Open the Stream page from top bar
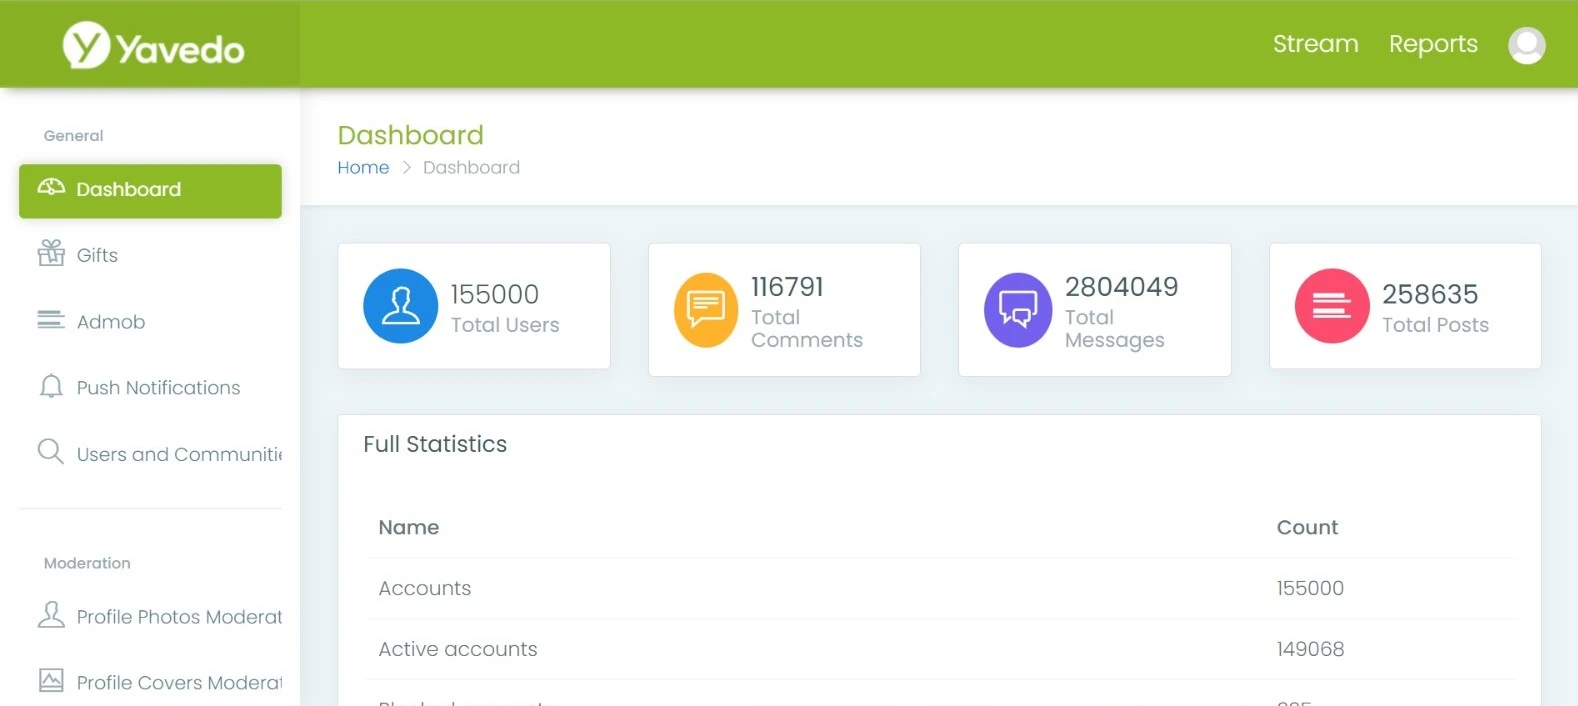The width and height of the screenshot is (1578, 706). pyautogui.click(x=1315, y=44)
